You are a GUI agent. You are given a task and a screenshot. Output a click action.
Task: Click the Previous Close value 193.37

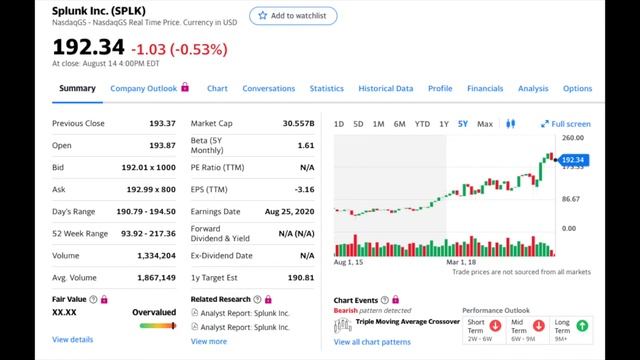[162, 123]
